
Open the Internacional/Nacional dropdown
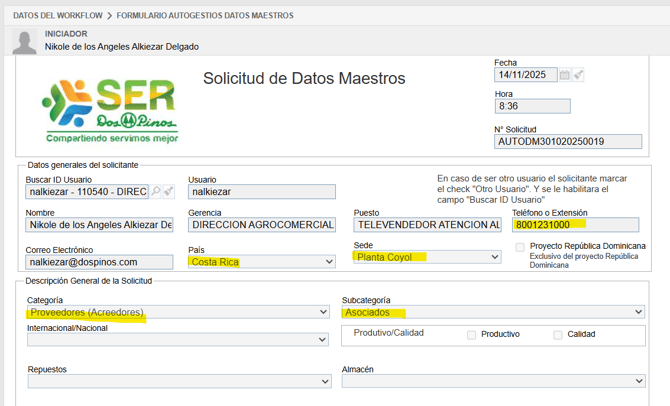point(178,340)
